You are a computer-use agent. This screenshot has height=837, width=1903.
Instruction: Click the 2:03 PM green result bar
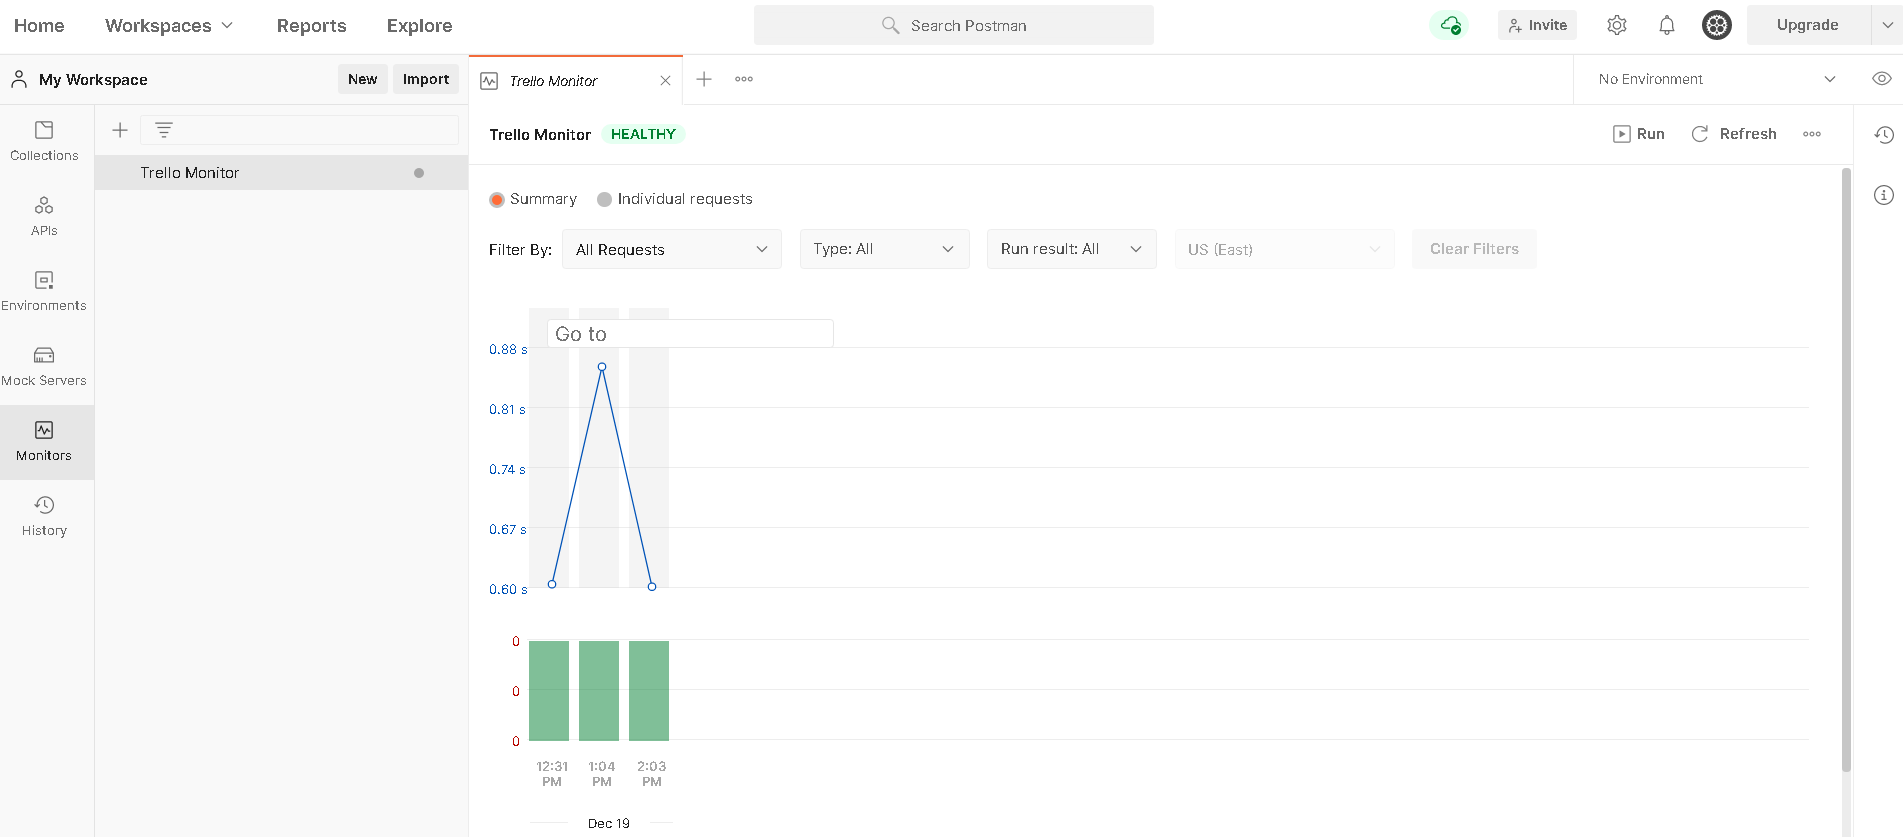[x=649, y=690]
